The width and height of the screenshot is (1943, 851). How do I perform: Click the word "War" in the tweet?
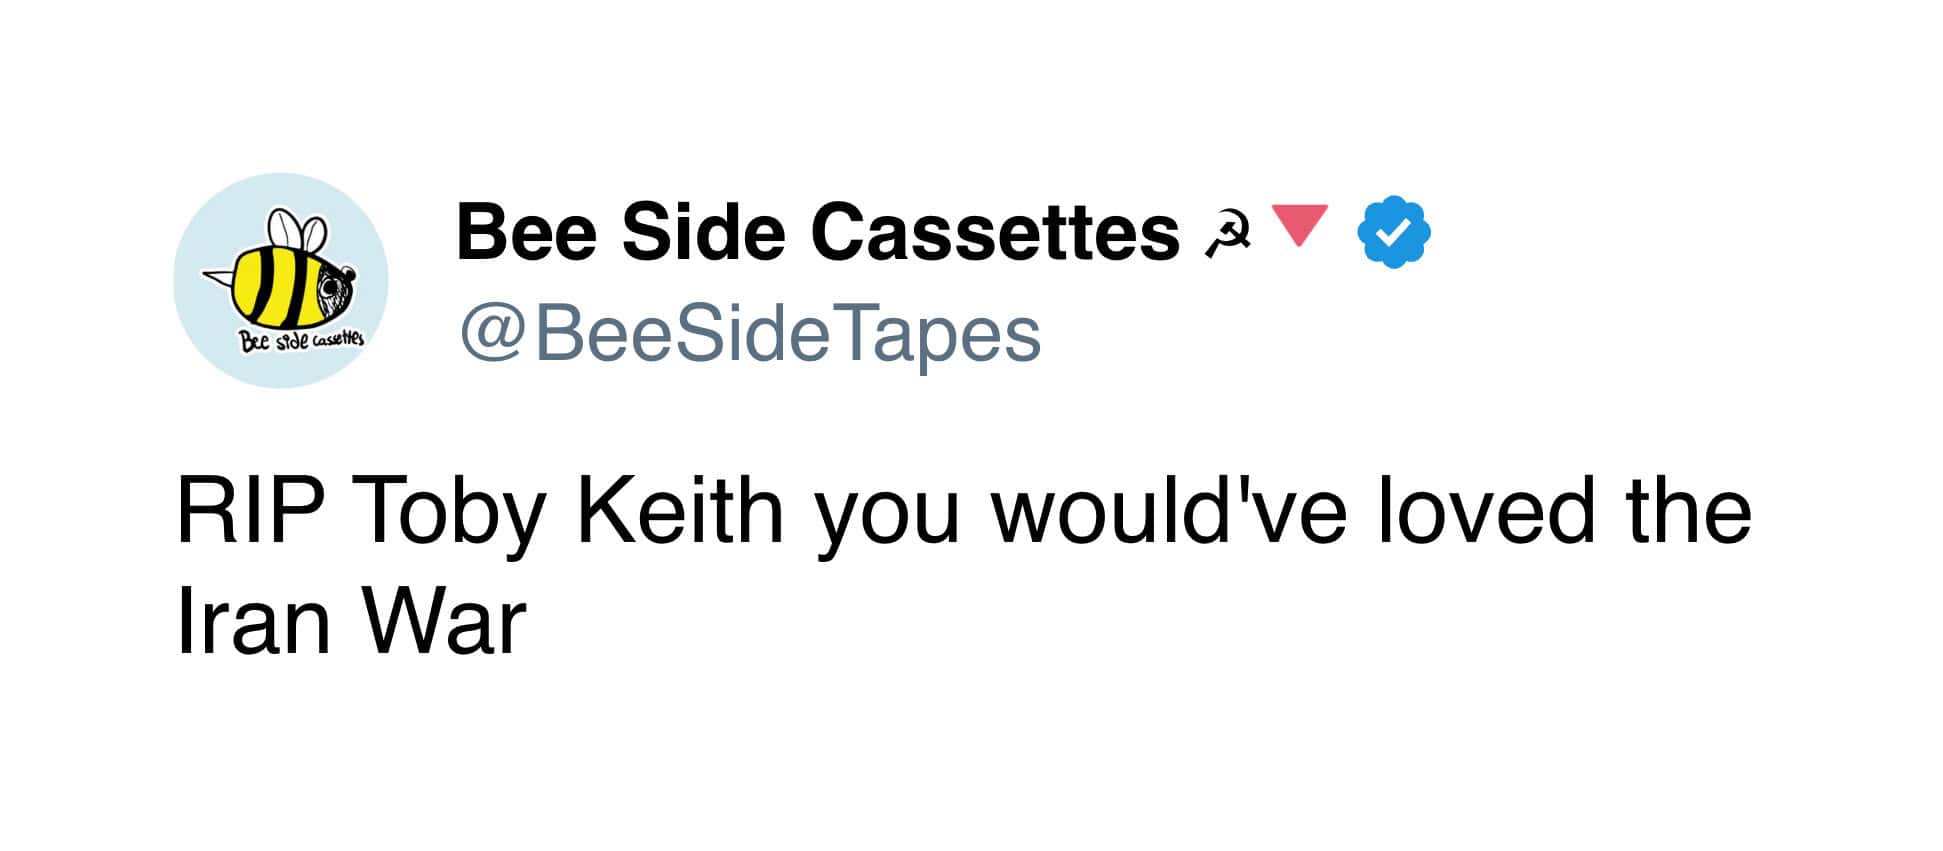tap(443, 622)
